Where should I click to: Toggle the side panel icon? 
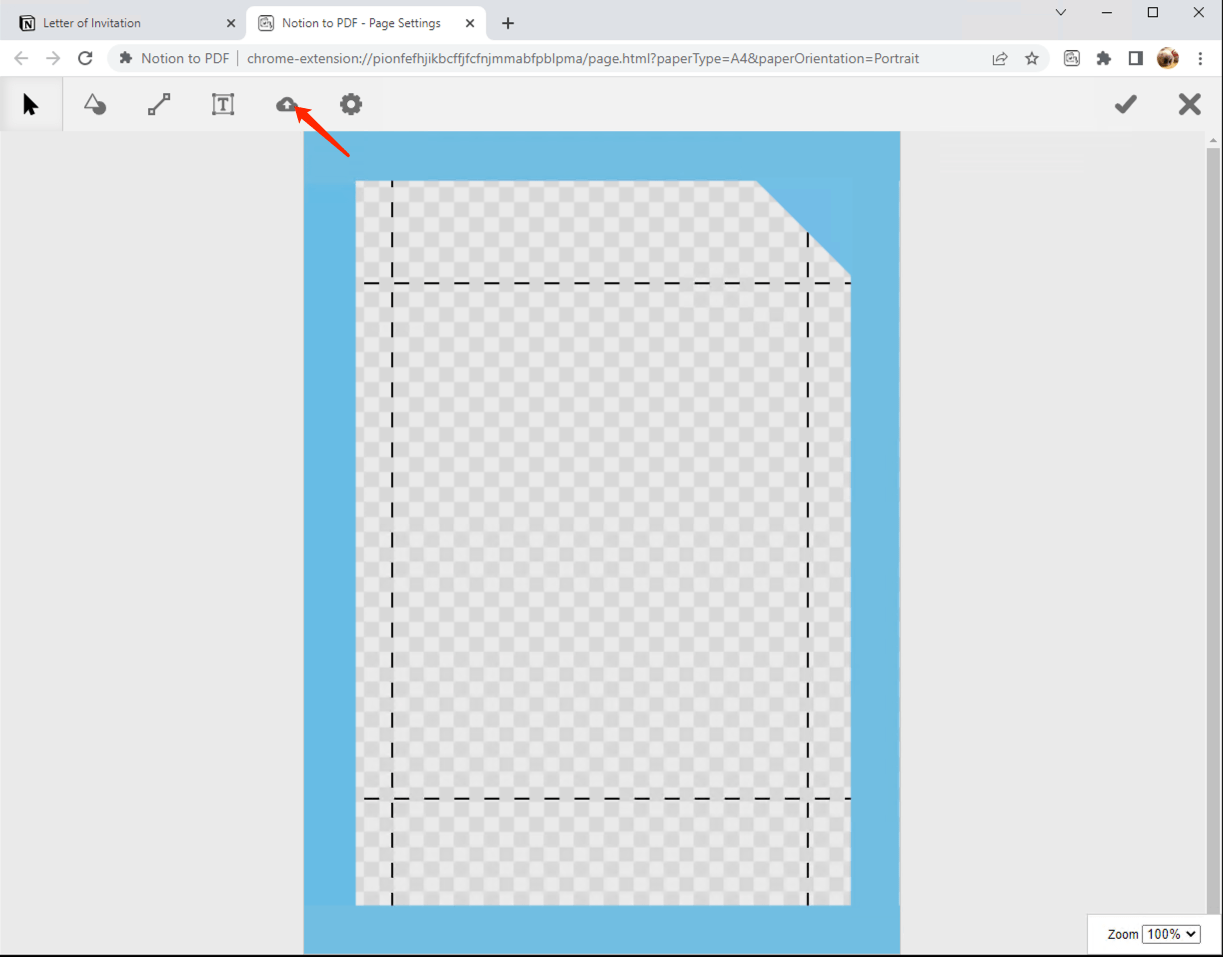coord(1135,58)
